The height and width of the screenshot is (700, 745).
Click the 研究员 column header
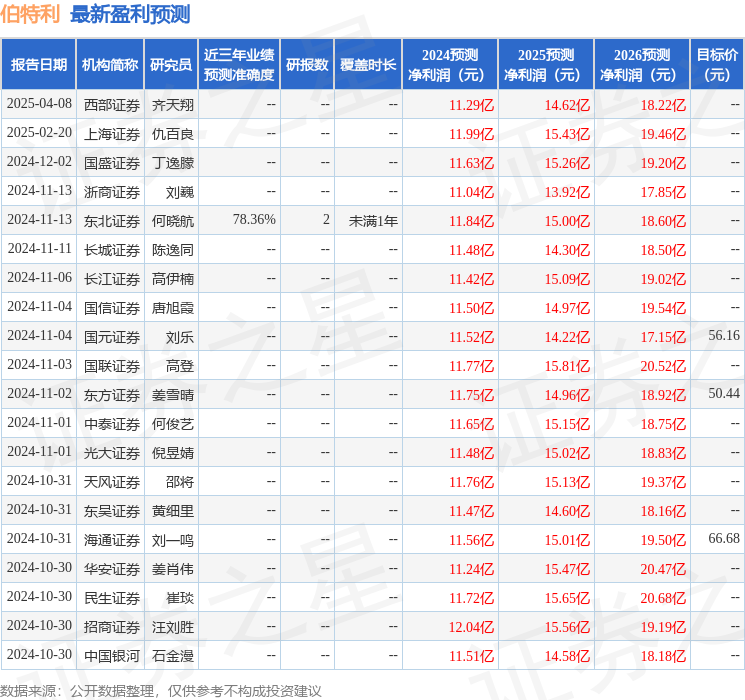point(171,65)
